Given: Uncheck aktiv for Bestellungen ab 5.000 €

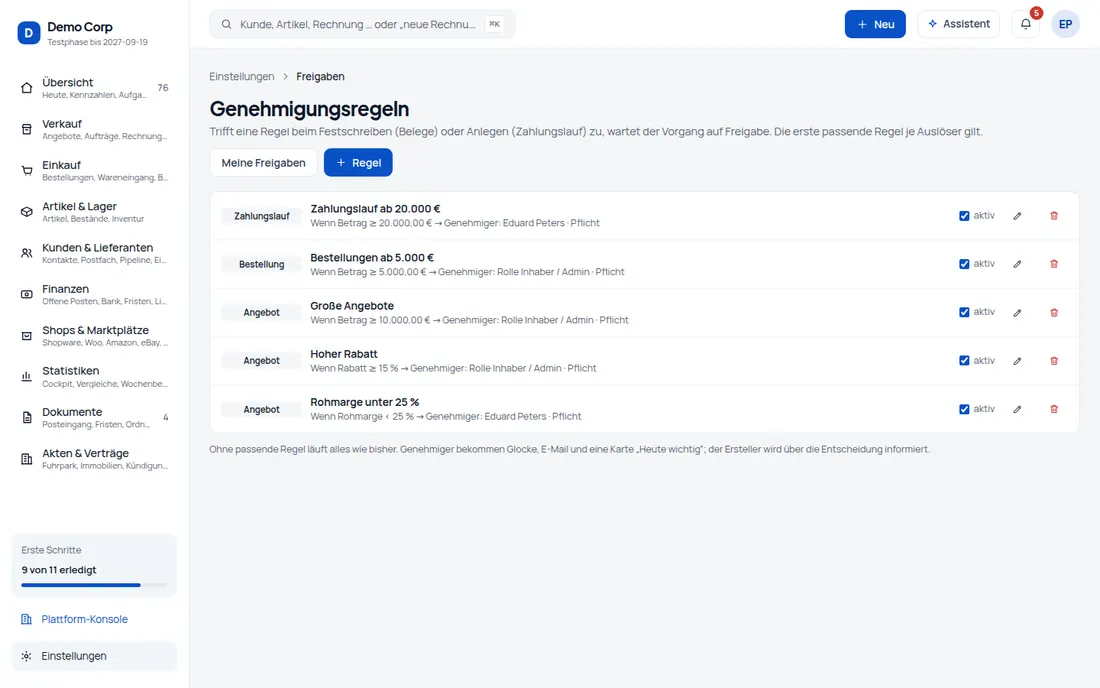Looking at the screenshot, I should pyautogui.click(x=964, y=264).
